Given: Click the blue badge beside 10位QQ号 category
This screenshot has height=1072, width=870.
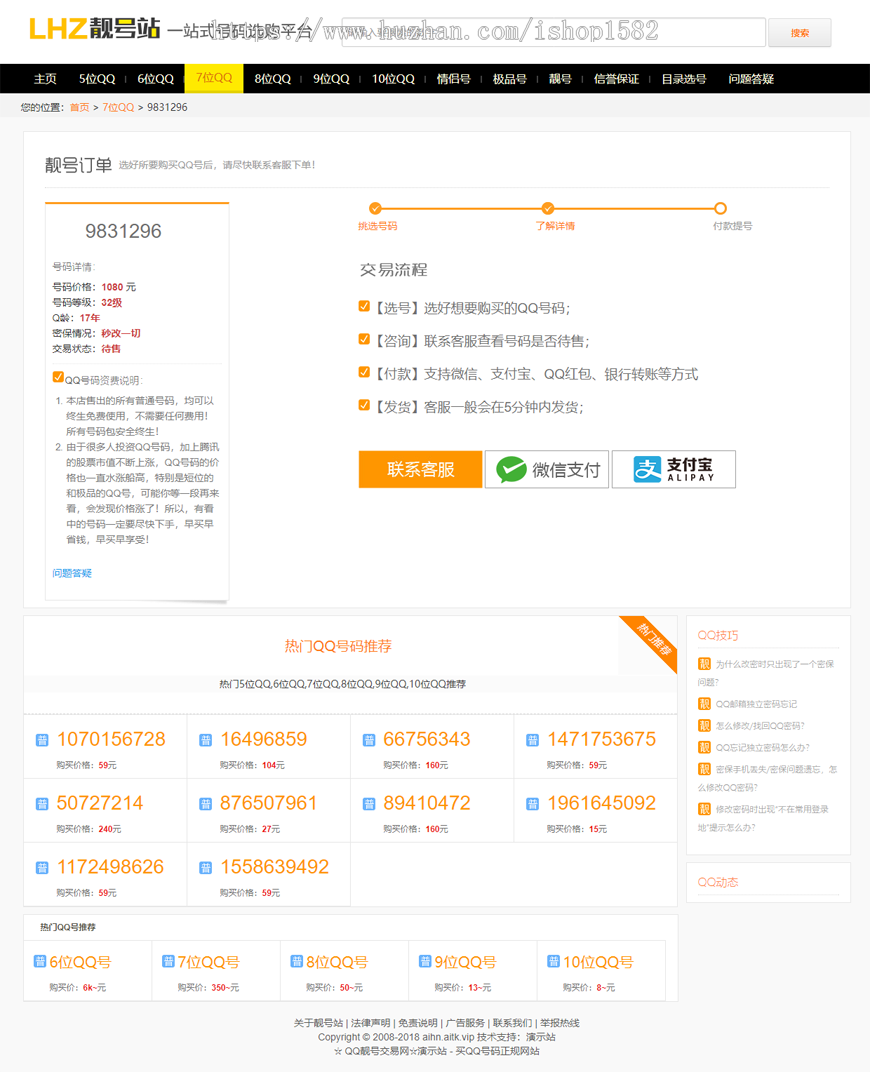Looking at the screenshot, I should click(553, 961).
